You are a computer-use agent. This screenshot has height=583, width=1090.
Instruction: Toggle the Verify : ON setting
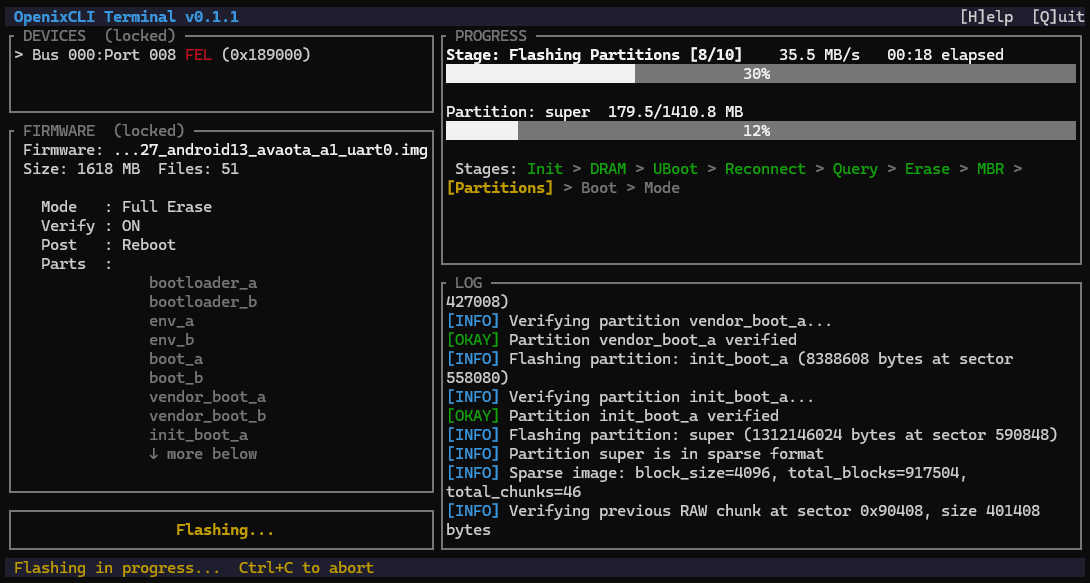point(90,226)
